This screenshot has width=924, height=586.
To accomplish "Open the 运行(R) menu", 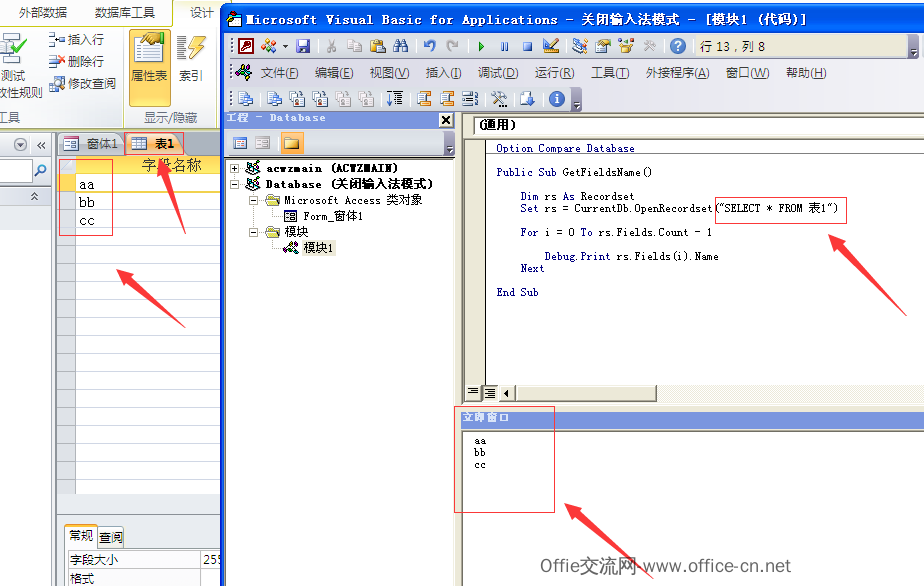I will [x=555, y=73].
